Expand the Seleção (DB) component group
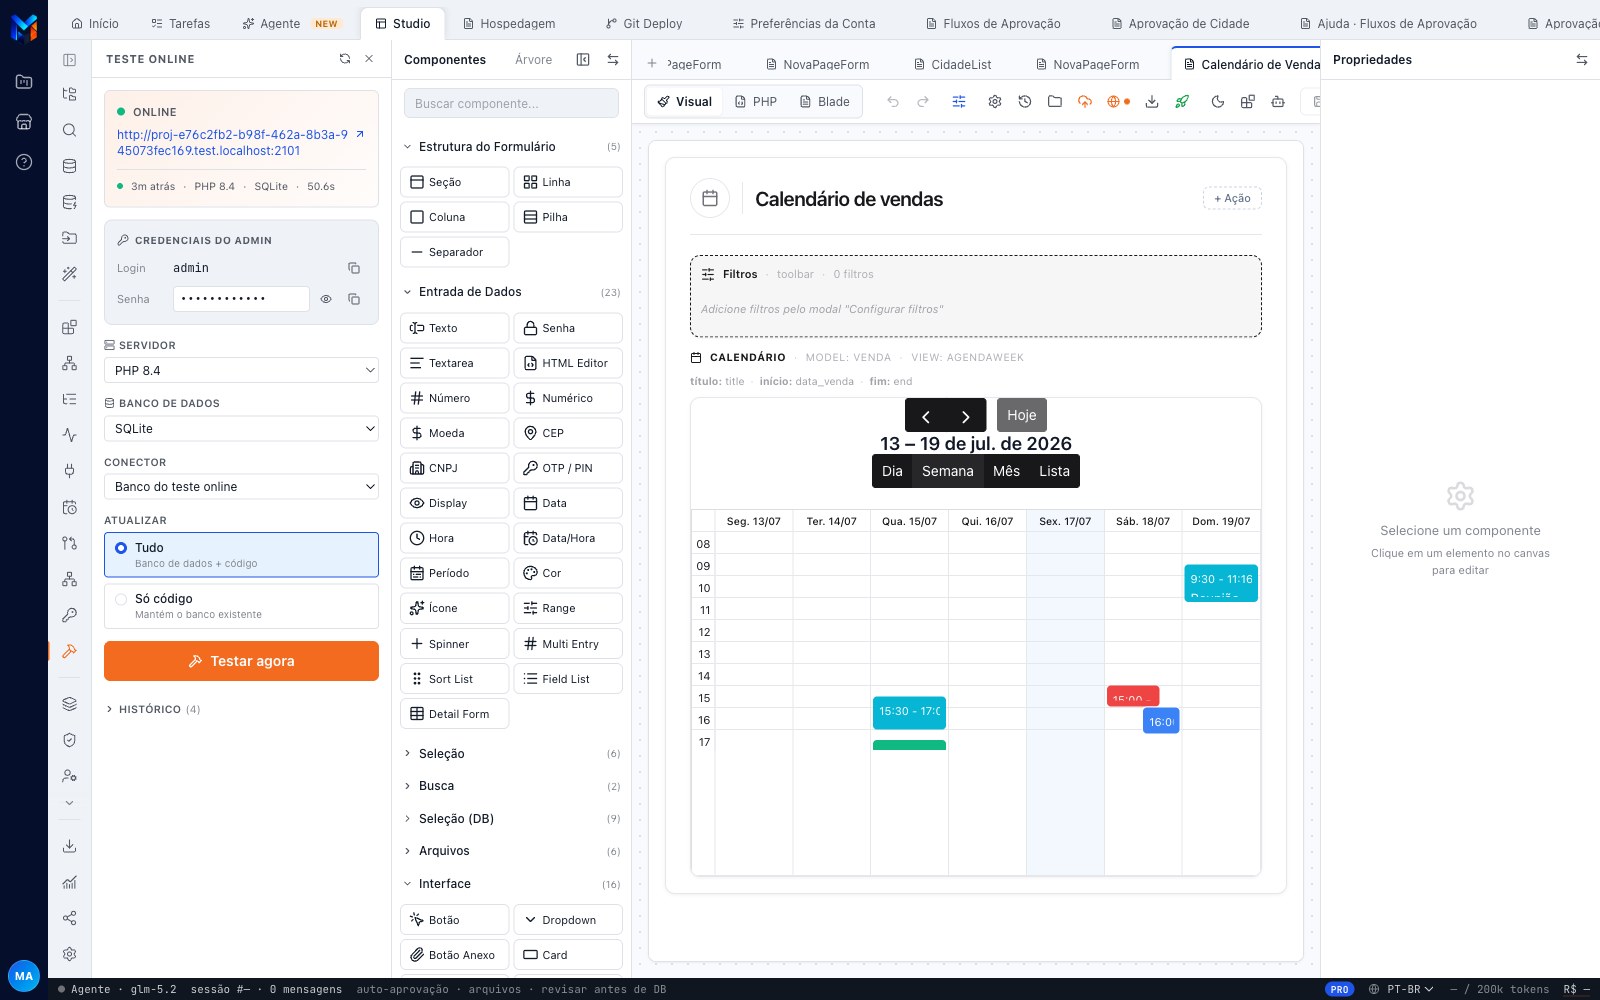Viewport: 1600px width, 1000px height. [511, 818]
